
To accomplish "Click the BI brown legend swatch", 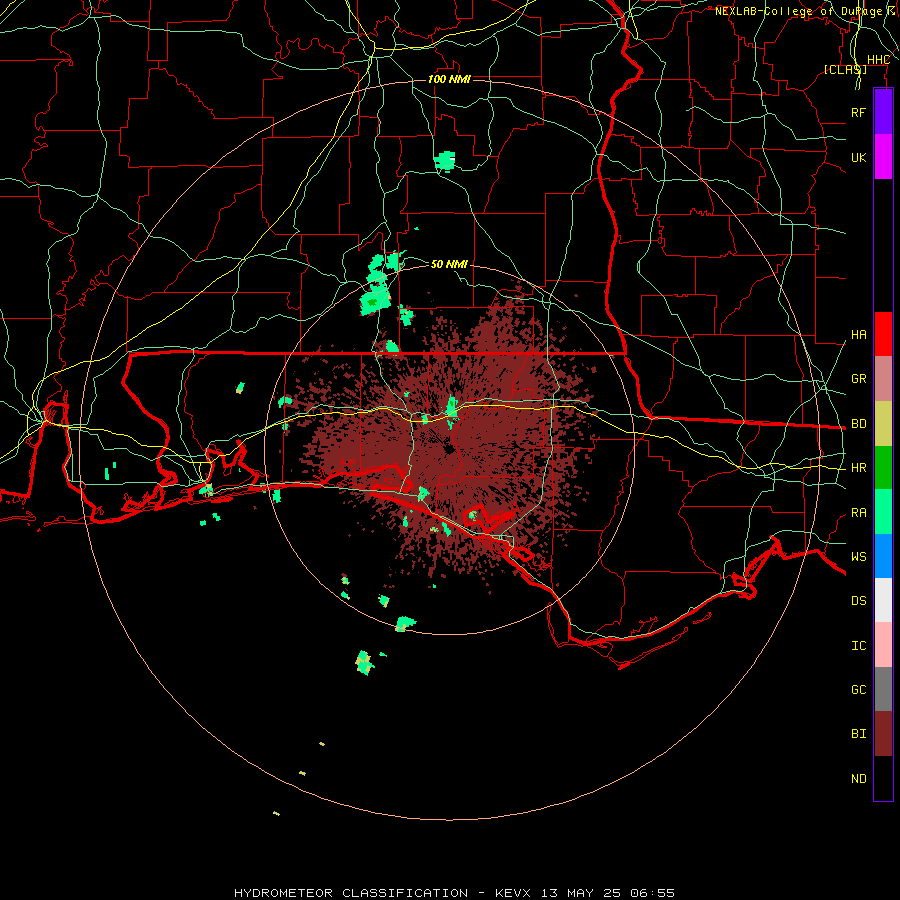I will click(x=883, y=734).
